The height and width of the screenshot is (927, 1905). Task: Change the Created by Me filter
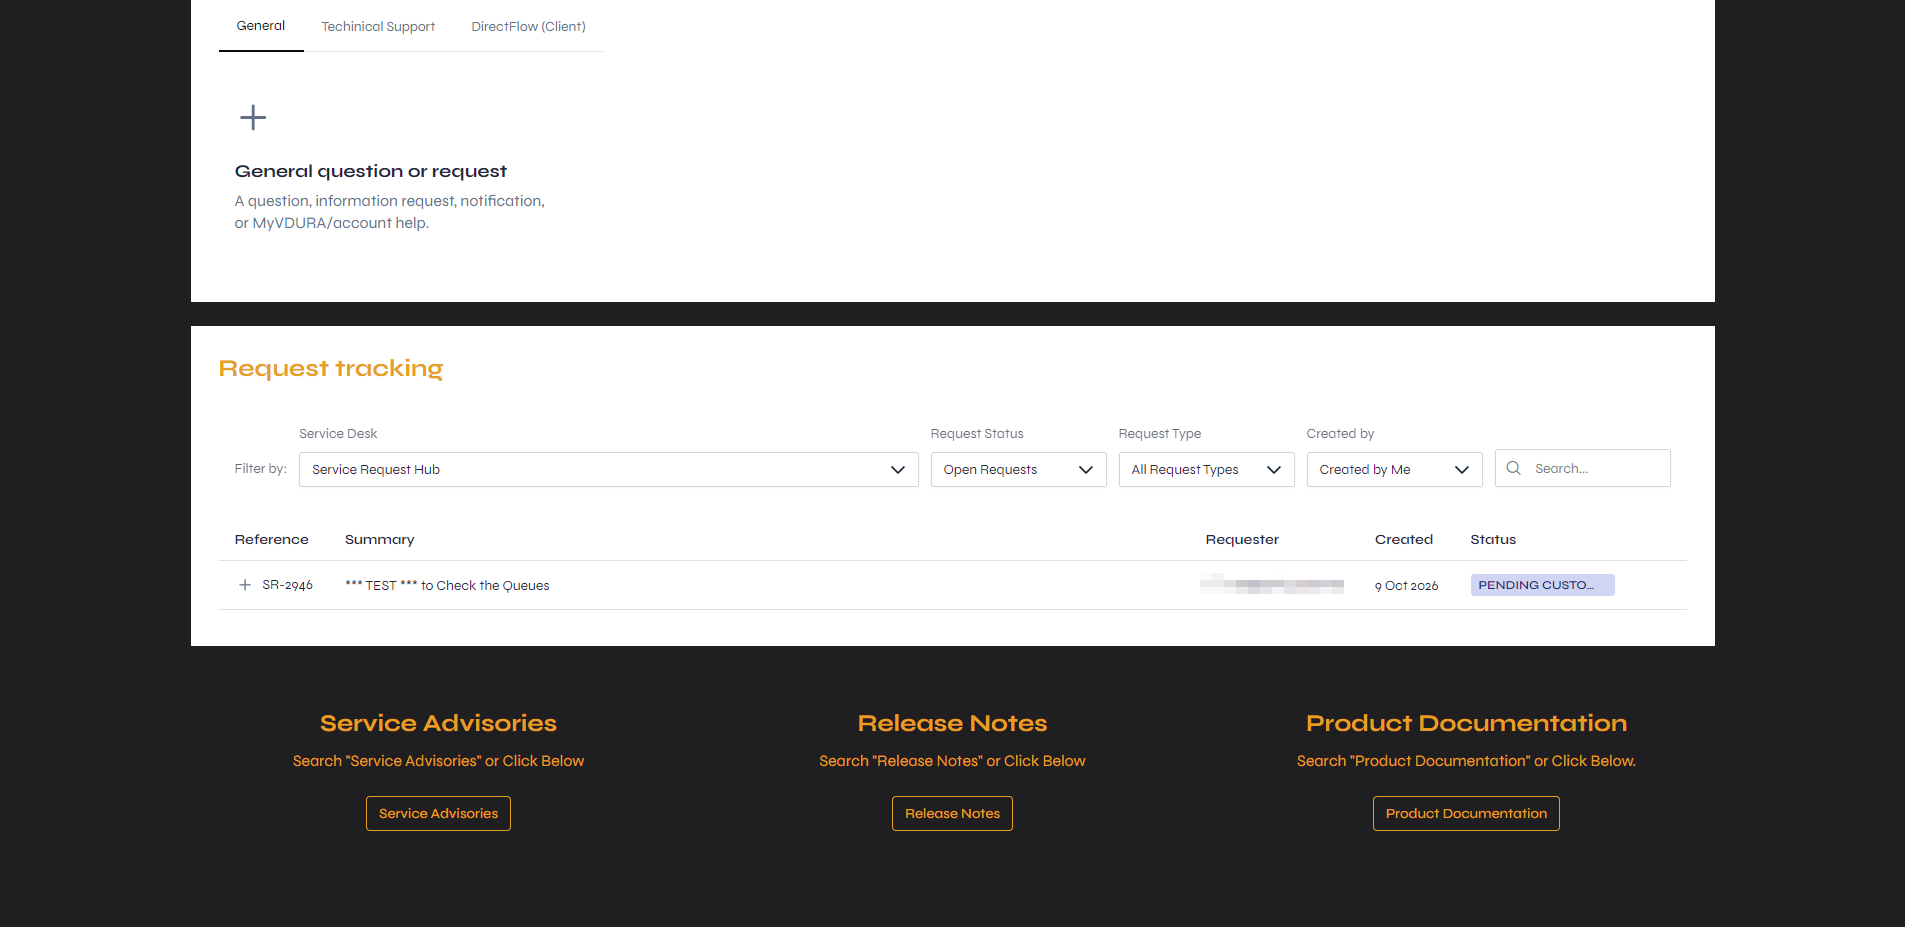pyautogui.click(x=1394, y=469)
